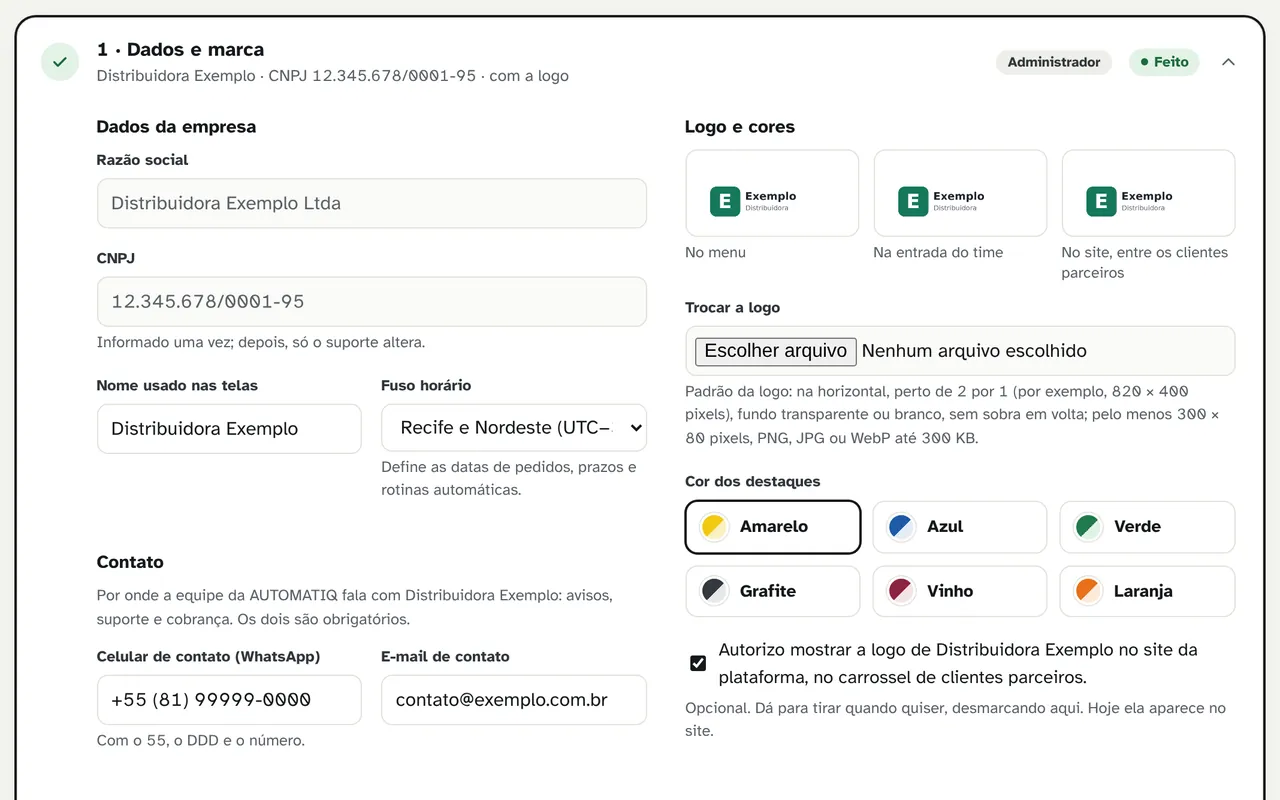
Task: Click the CNPJ field
Action: (x=372, y=301)
